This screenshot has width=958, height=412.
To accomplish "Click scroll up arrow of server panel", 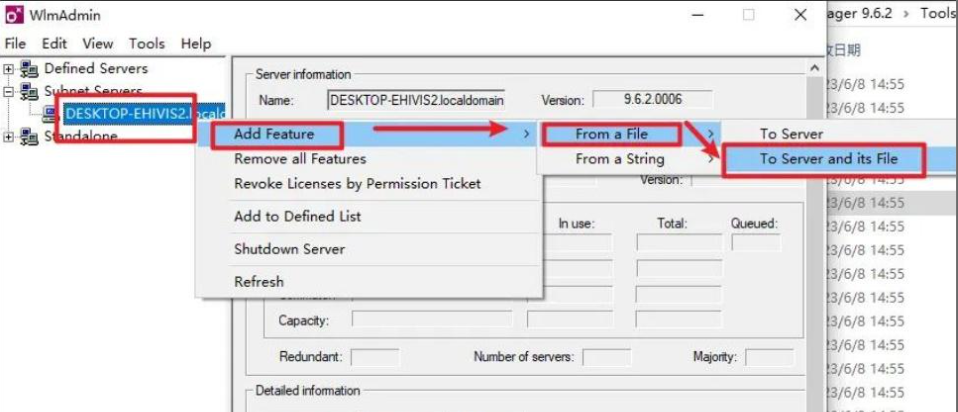I will tap(814, 68).
